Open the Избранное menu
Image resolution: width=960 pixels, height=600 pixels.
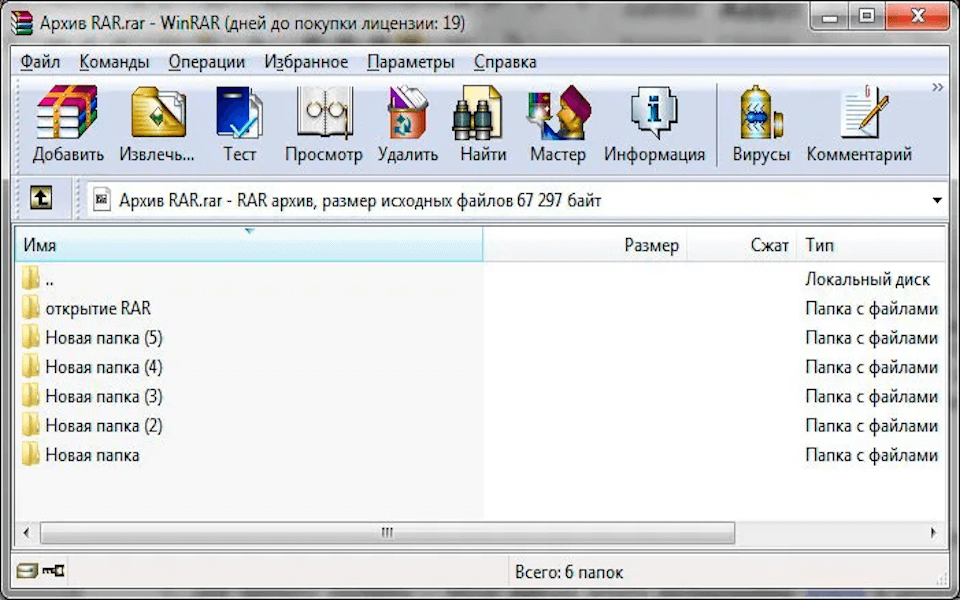pyautogui.click(x=306, y=62)
